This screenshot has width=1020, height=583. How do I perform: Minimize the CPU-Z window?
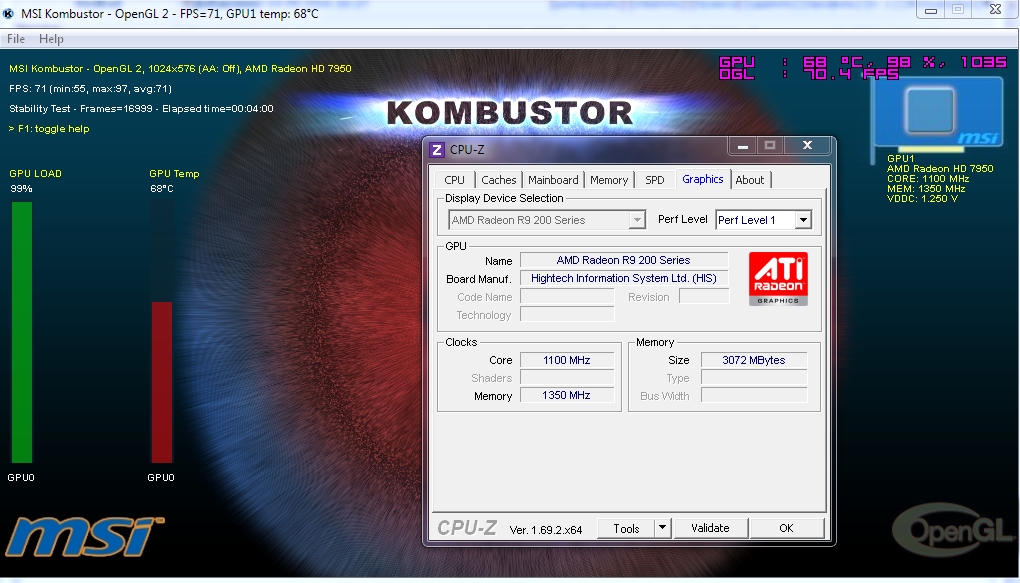pos(742,146)
